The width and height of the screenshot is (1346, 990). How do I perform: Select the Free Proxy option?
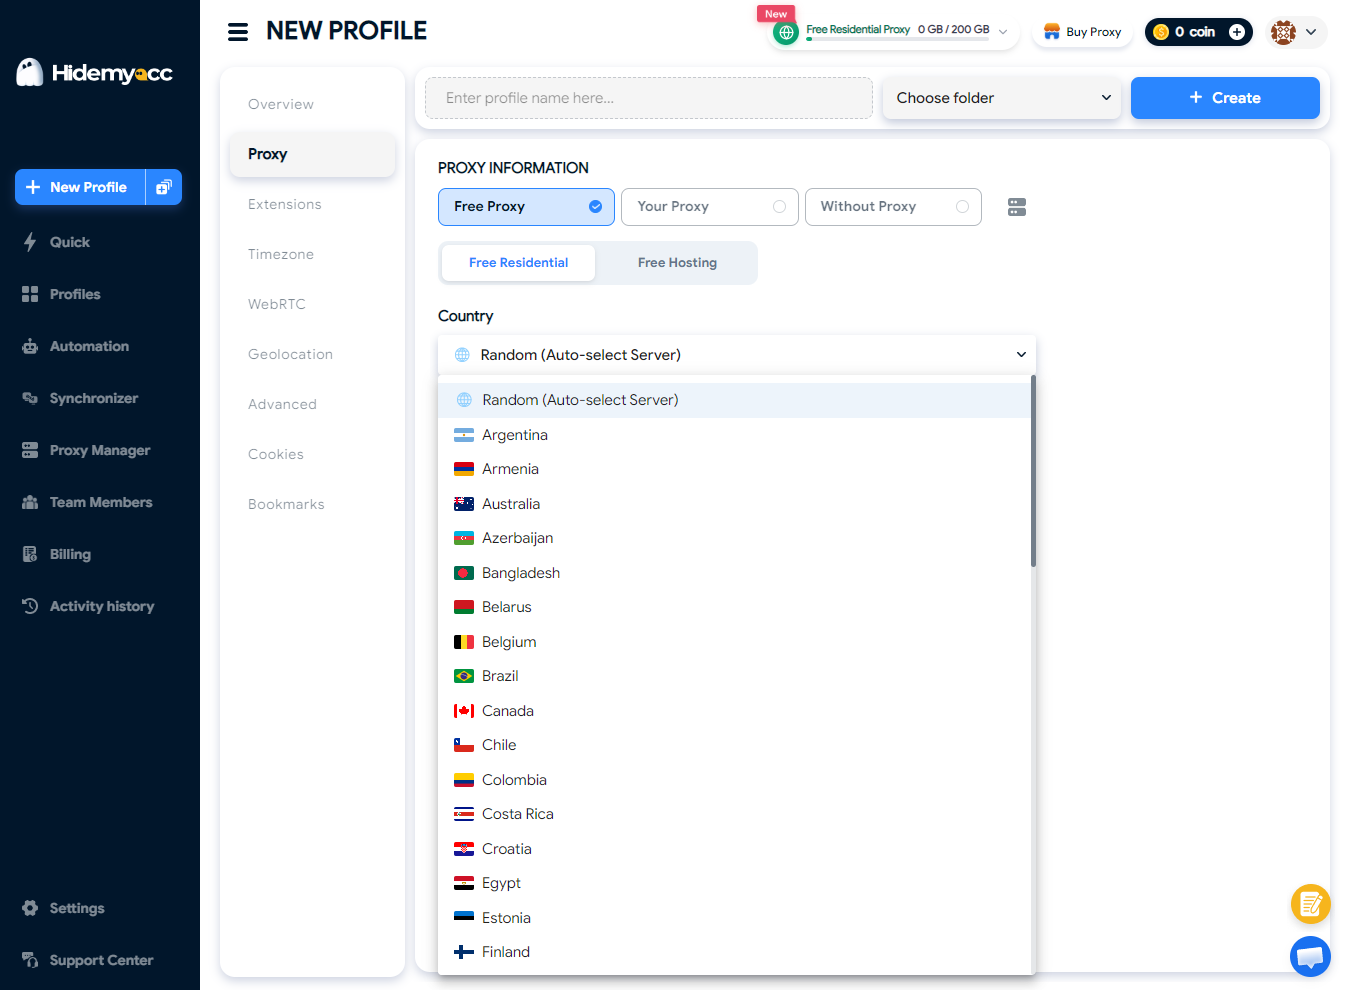coord(526,207)
